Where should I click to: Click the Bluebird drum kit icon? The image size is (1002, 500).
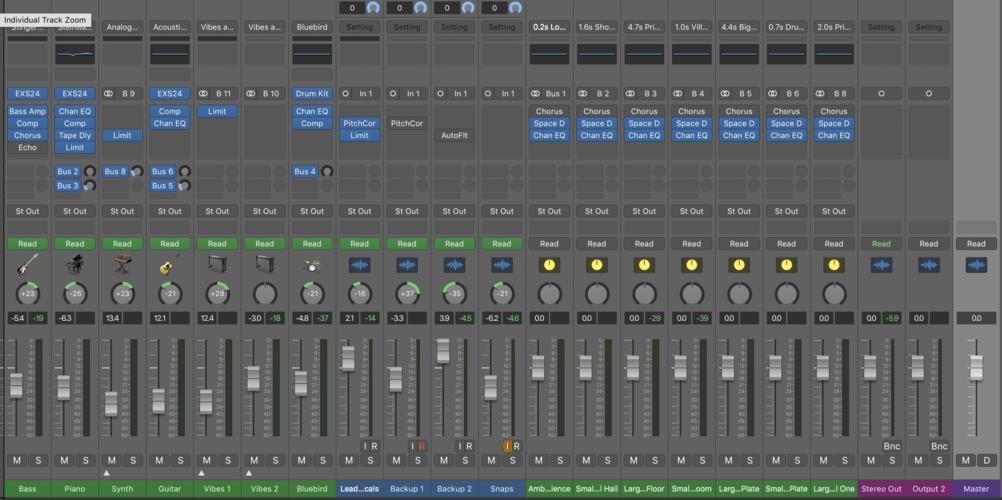pyautogui.click(x=312, y=265)
